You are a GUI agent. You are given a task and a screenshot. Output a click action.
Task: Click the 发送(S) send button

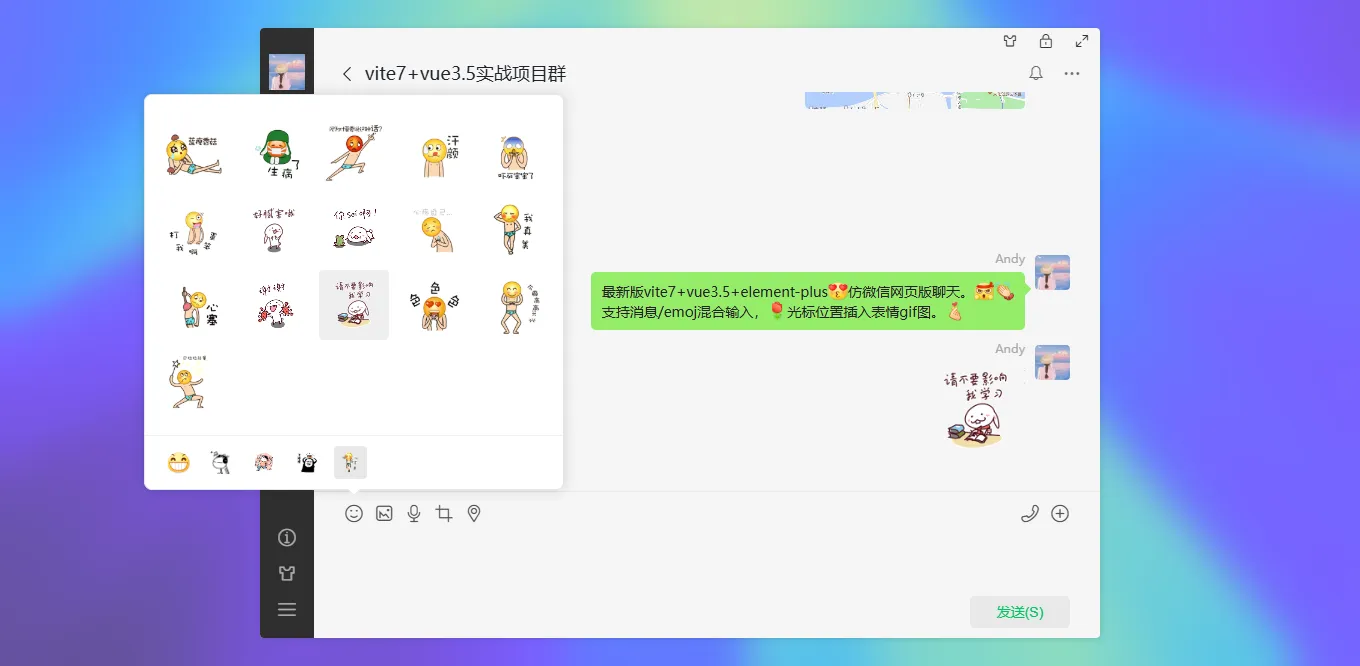1020,612
